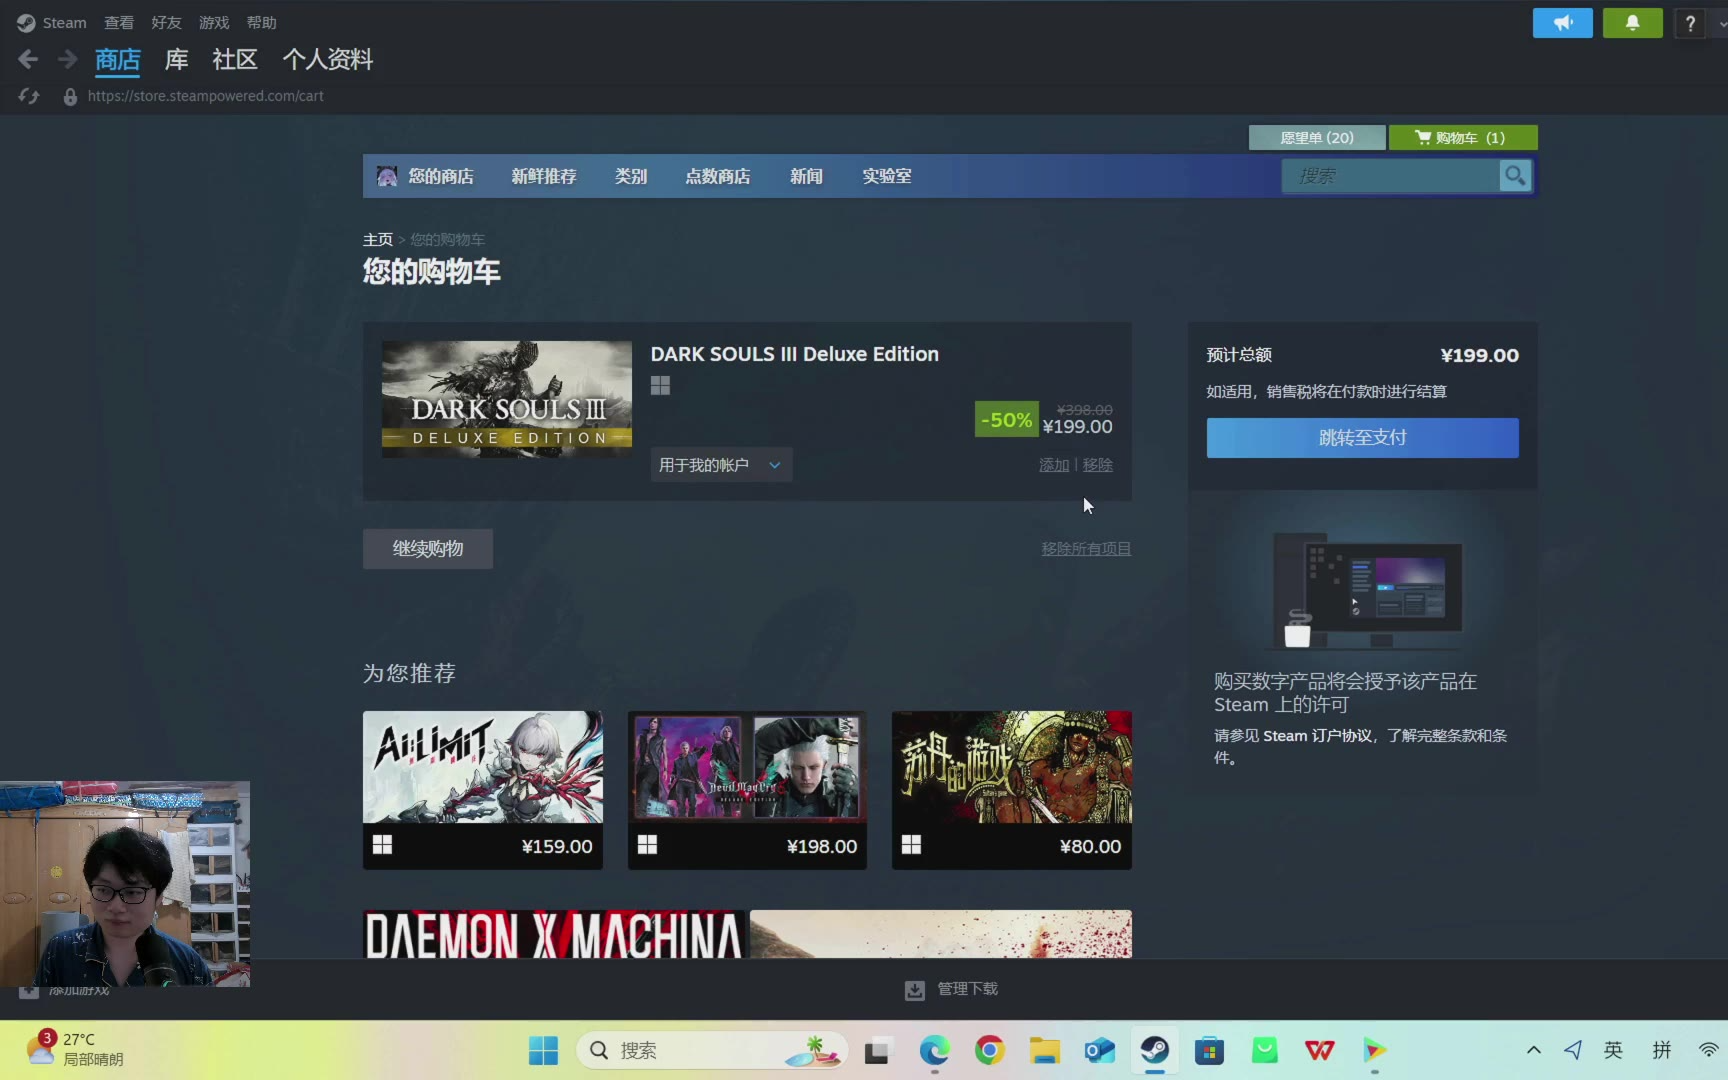
Task: Click the 购物车 (1) button
Action: [x=1463, y=137]
